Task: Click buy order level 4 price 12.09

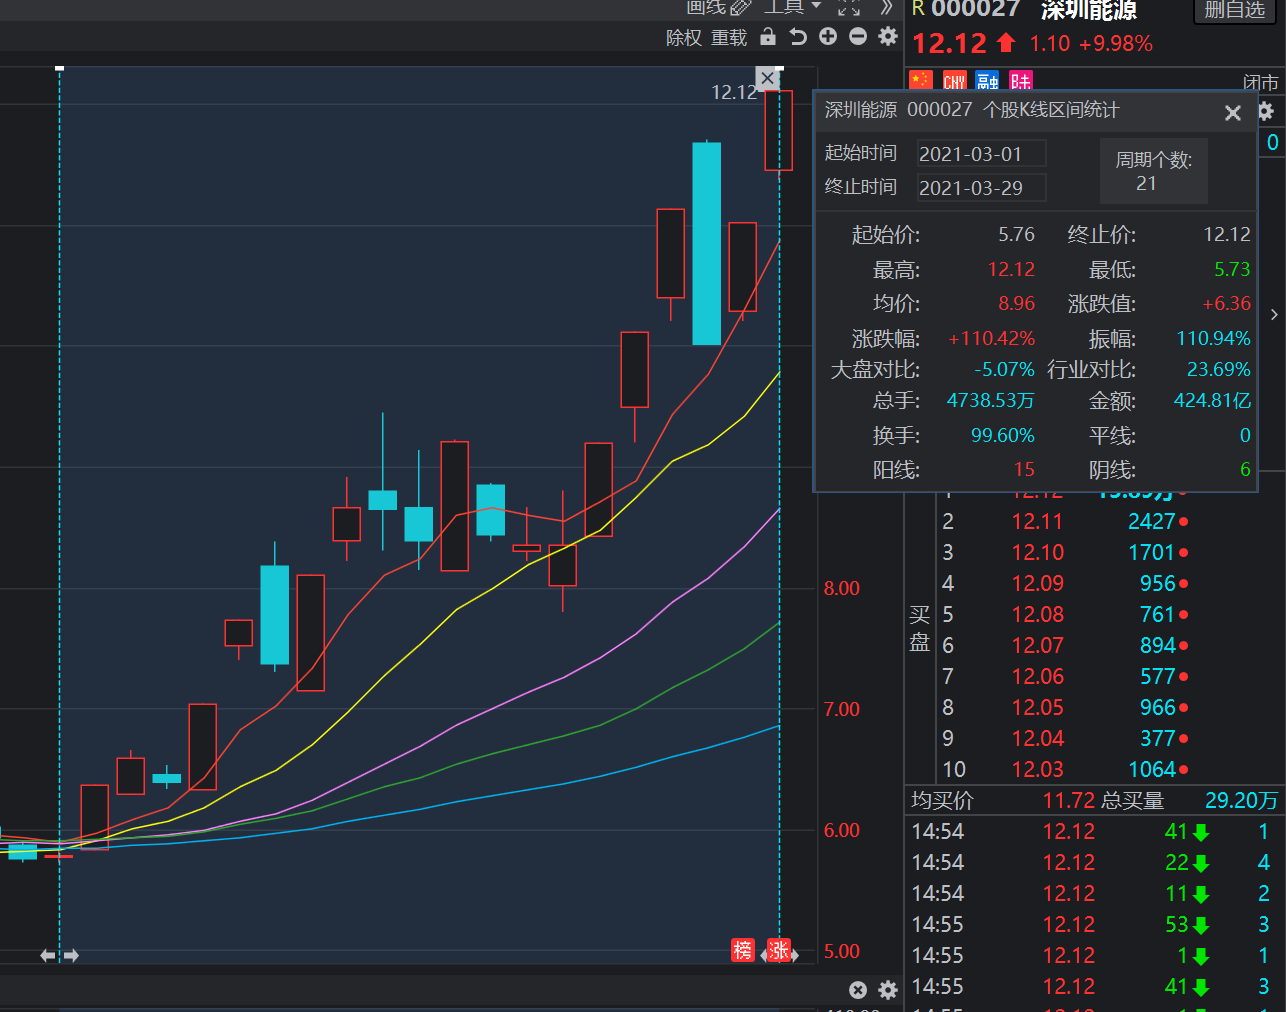Action: tap(1037, 584)
